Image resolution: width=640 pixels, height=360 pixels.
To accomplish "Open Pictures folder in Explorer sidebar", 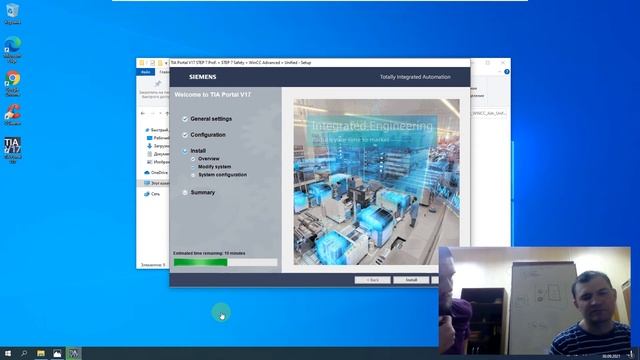I will (158, 162).
